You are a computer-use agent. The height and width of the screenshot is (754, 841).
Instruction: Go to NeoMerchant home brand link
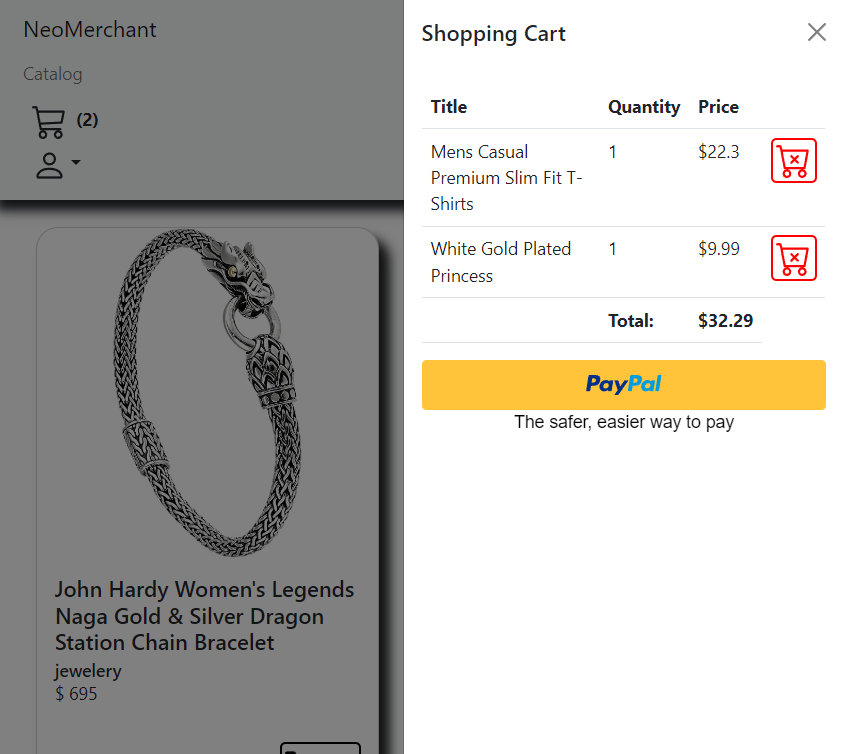90,29
